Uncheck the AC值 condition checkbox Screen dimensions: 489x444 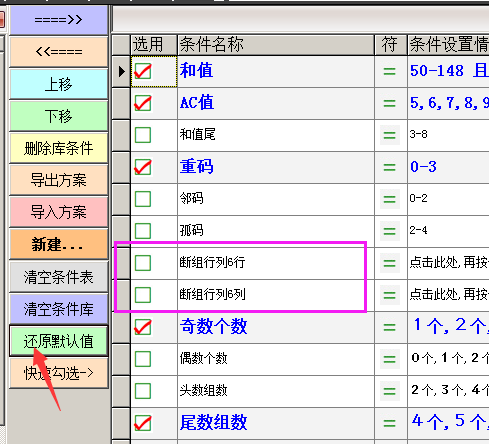143,103
